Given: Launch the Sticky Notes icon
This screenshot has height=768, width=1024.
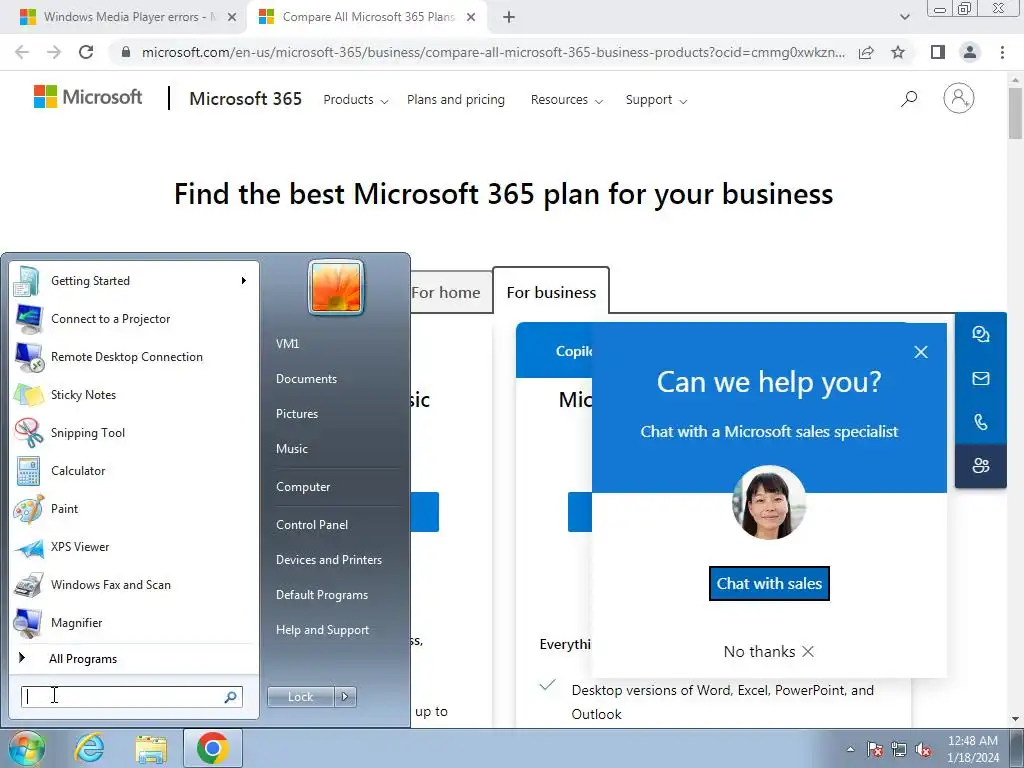Looking at the screenshot, I should click(x=27, y=394).
